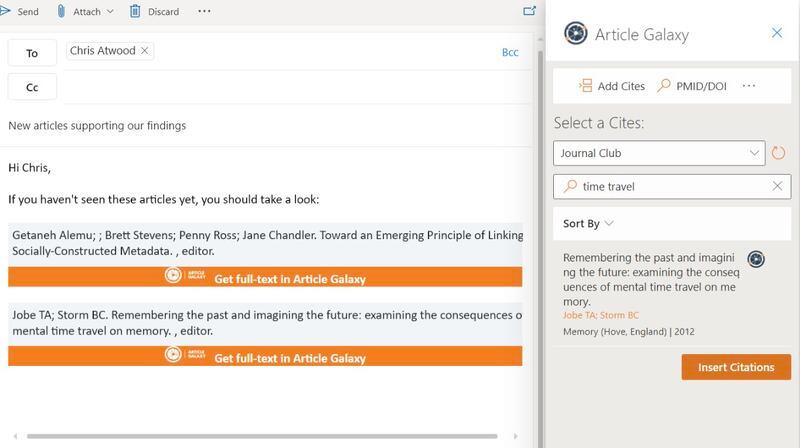Click second Get full-text in Article Galaxy banner

265,356
